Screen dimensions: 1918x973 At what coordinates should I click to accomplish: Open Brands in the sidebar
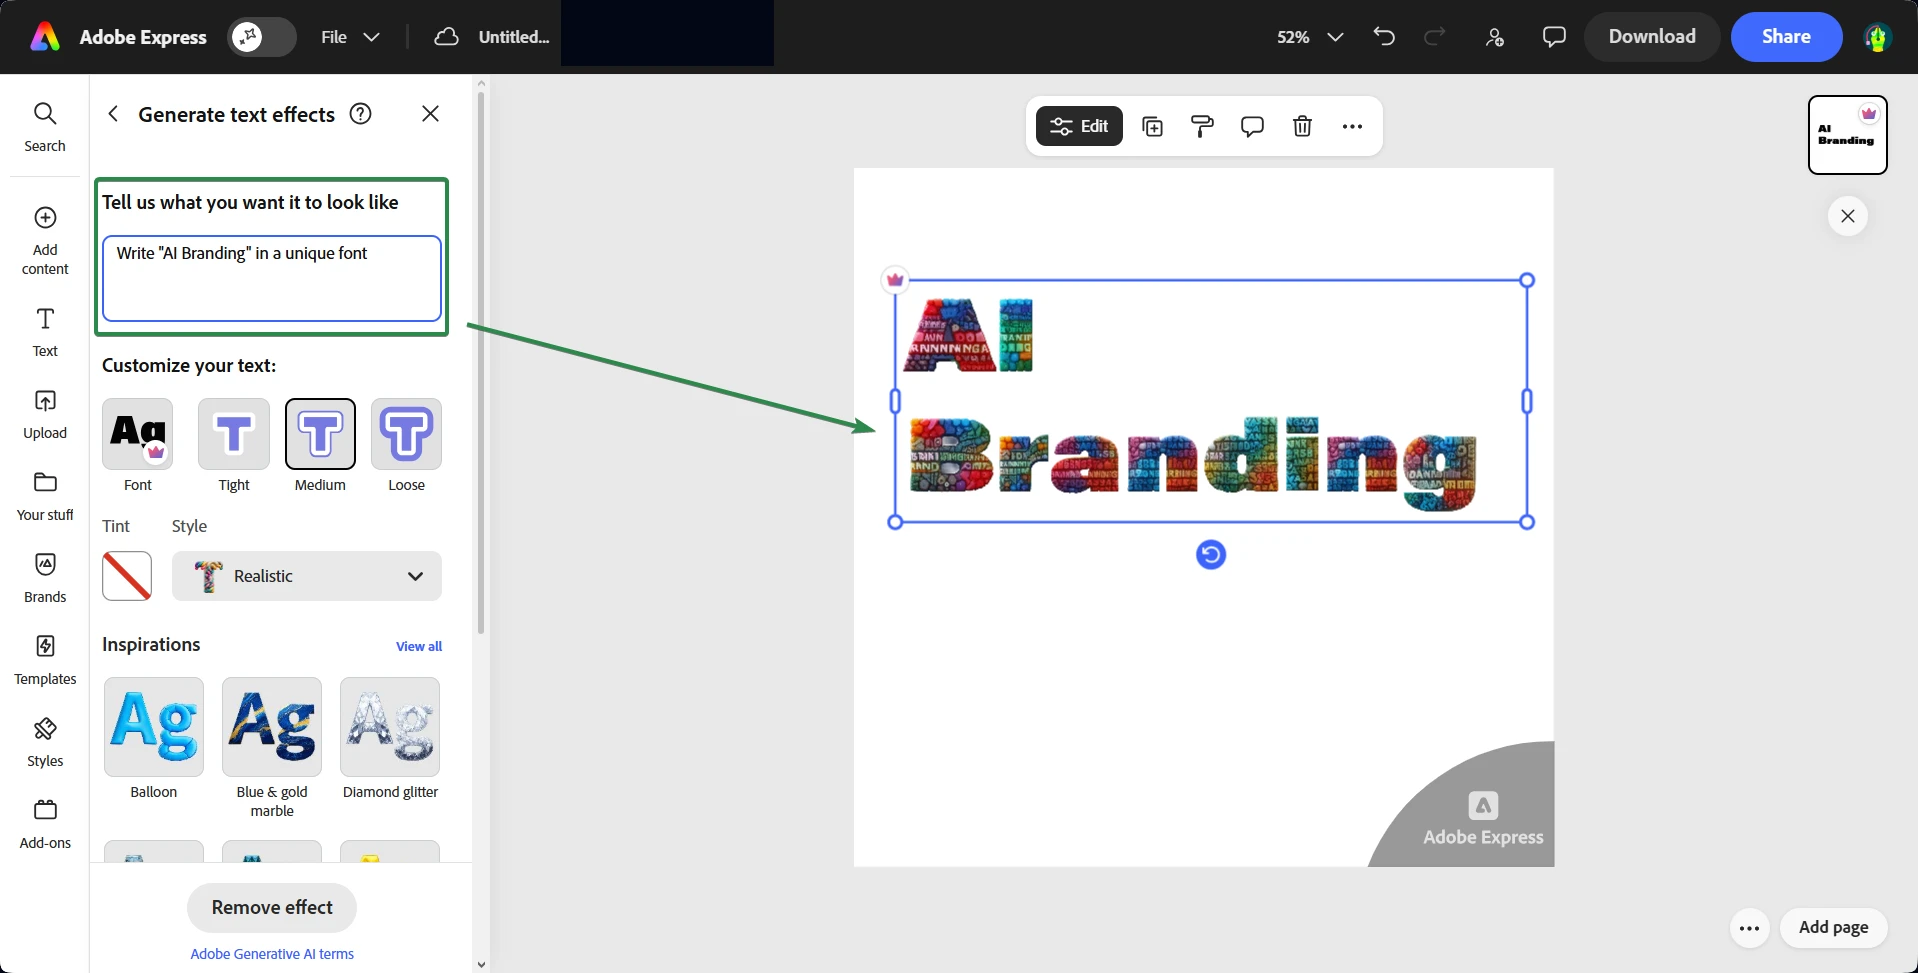45,578
